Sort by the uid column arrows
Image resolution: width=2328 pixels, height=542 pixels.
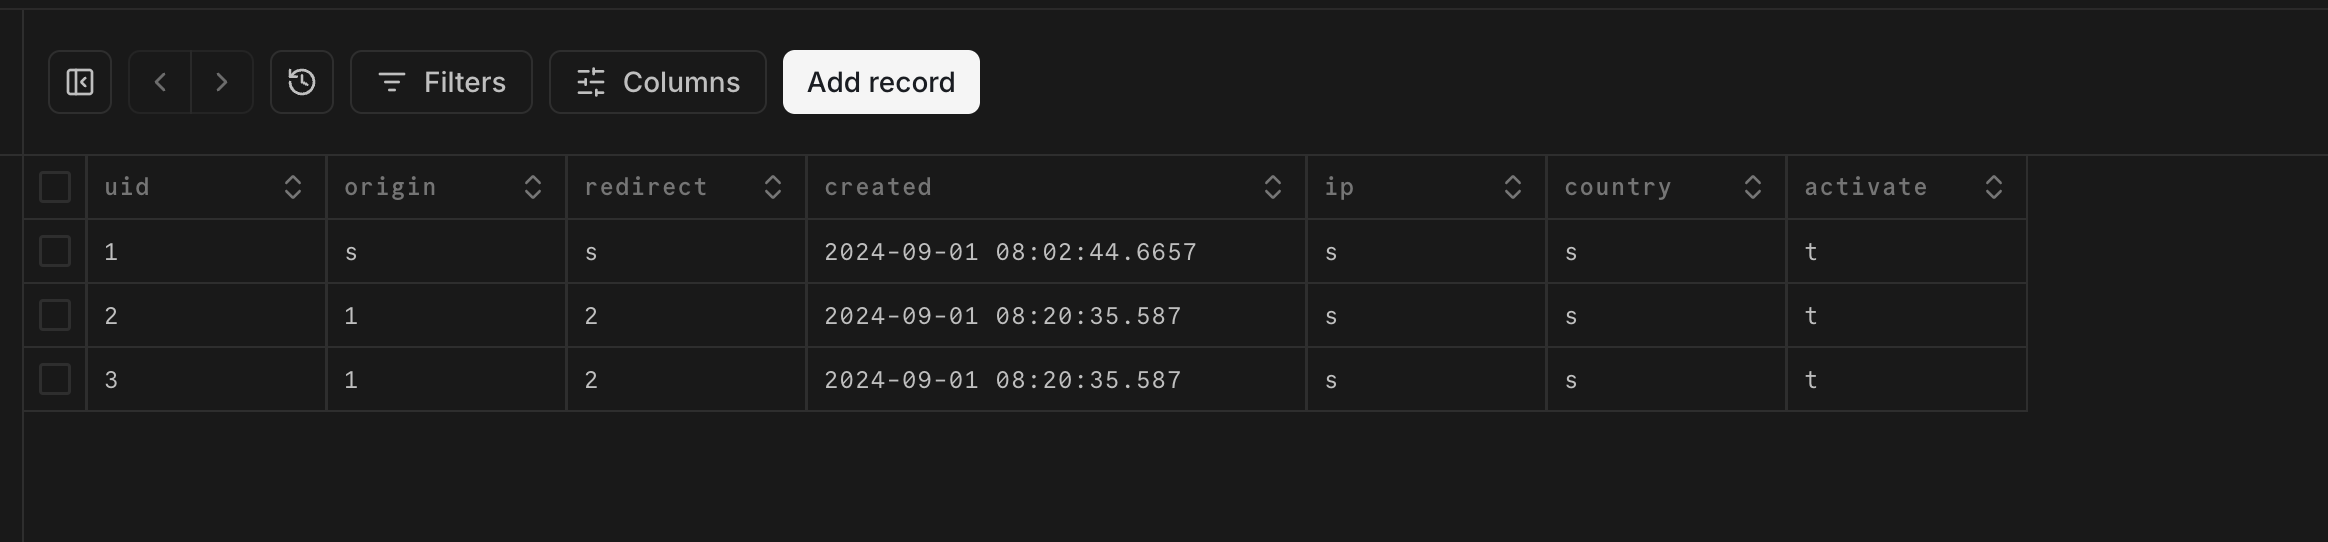pyautogui.click(x=293, y=187)
